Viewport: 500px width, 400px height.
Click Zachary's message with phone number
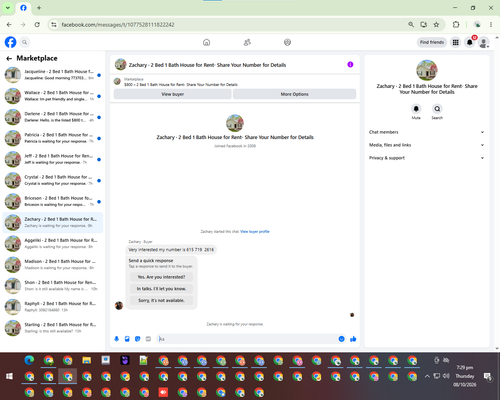point(171,250)
